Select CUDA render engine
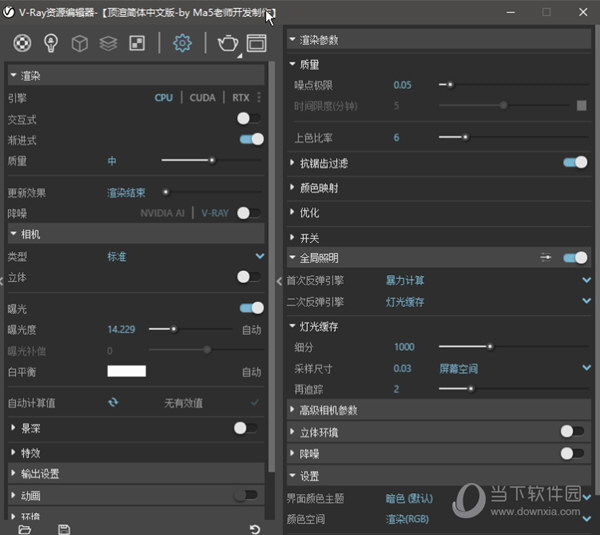Image resolution: width=600 pixels, height=535 pixels. pyautogui.click(x=202, y=98)
